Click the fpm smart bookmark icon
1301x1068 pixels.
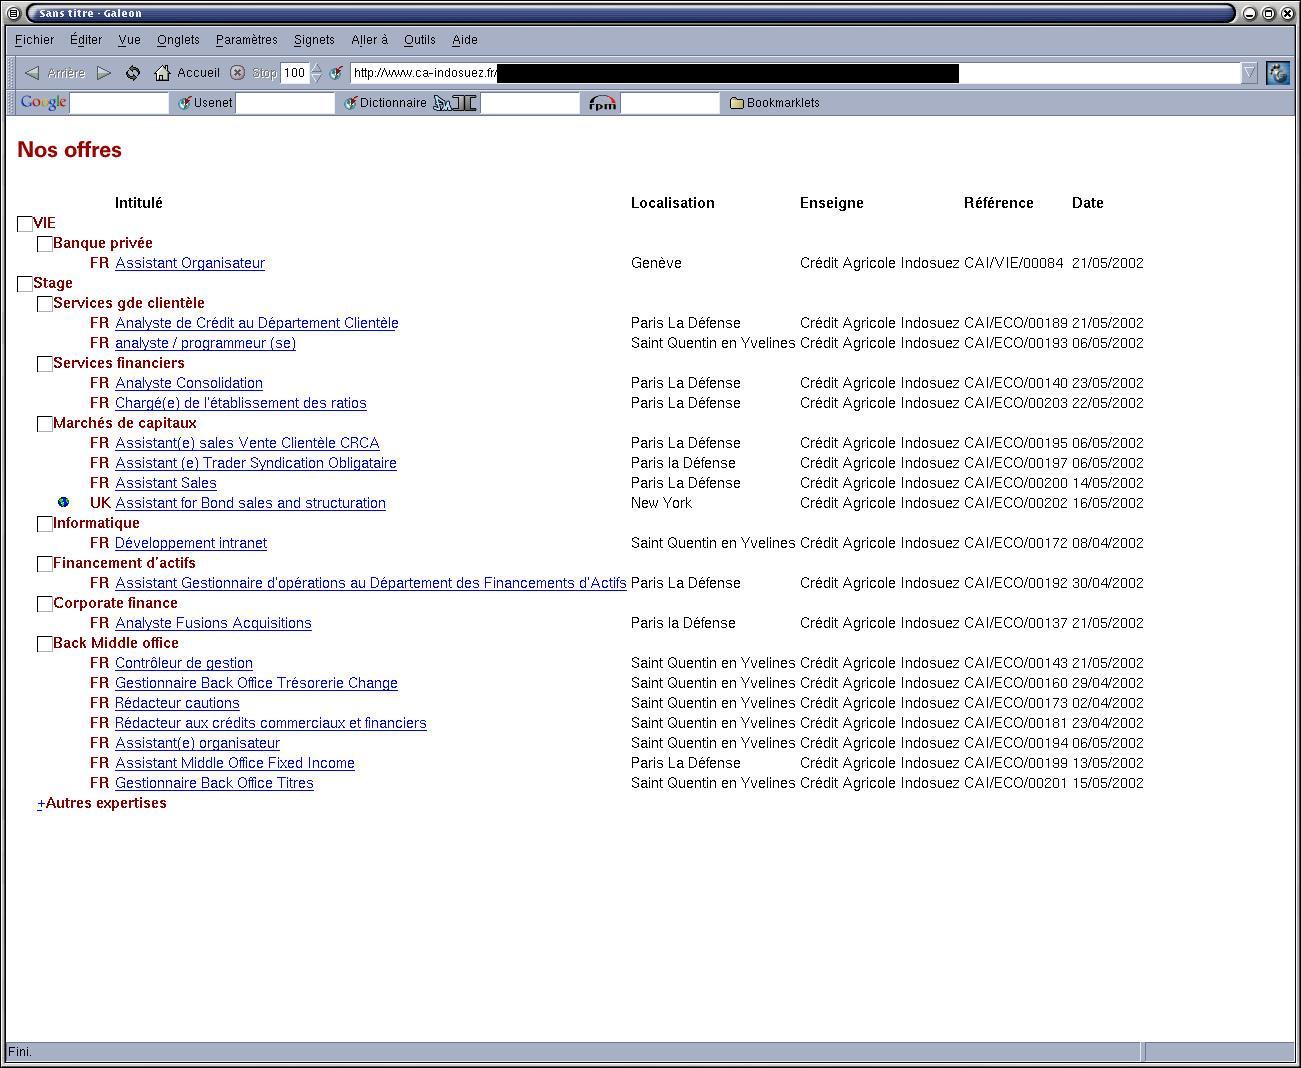coord(602,103)
